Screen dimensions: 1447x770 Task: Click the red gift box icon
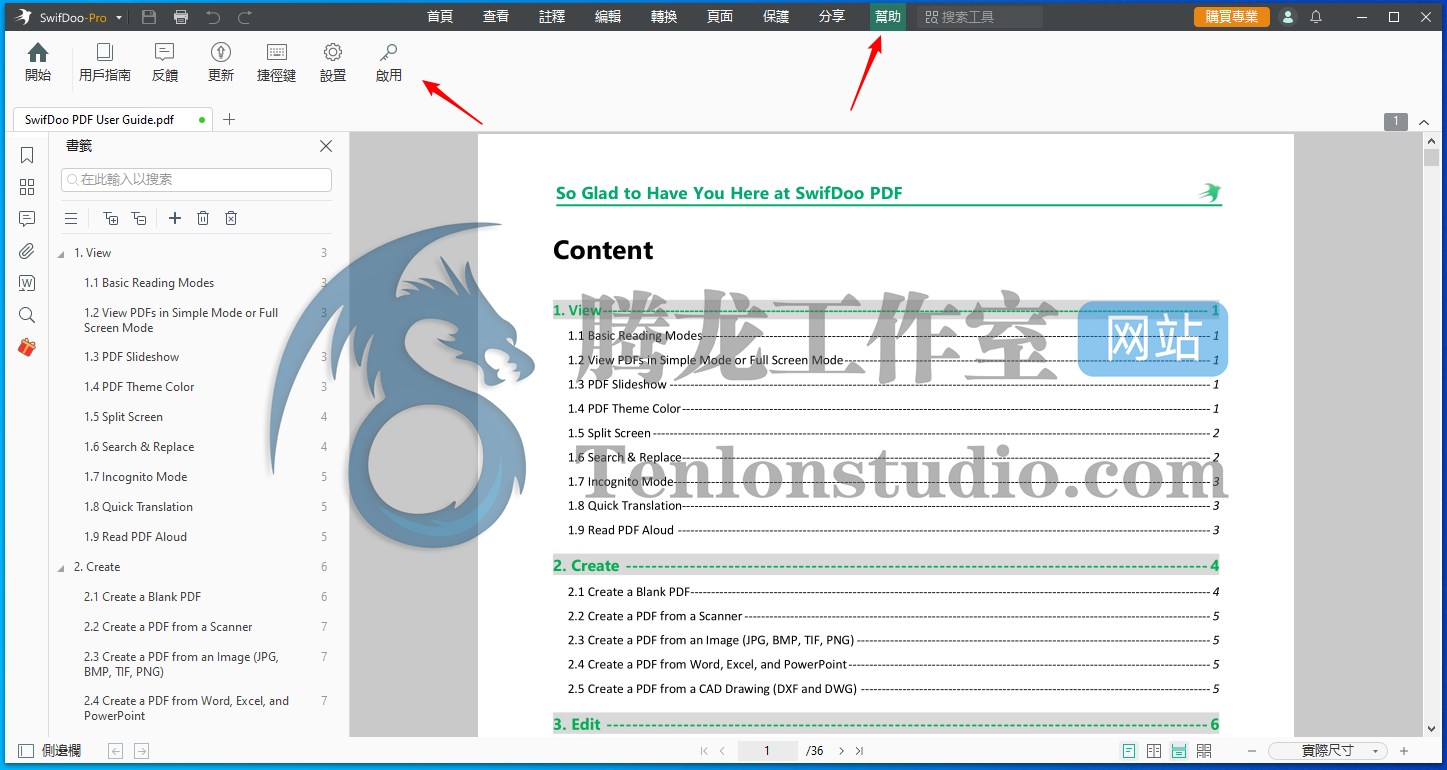click(x=27, y=347)
